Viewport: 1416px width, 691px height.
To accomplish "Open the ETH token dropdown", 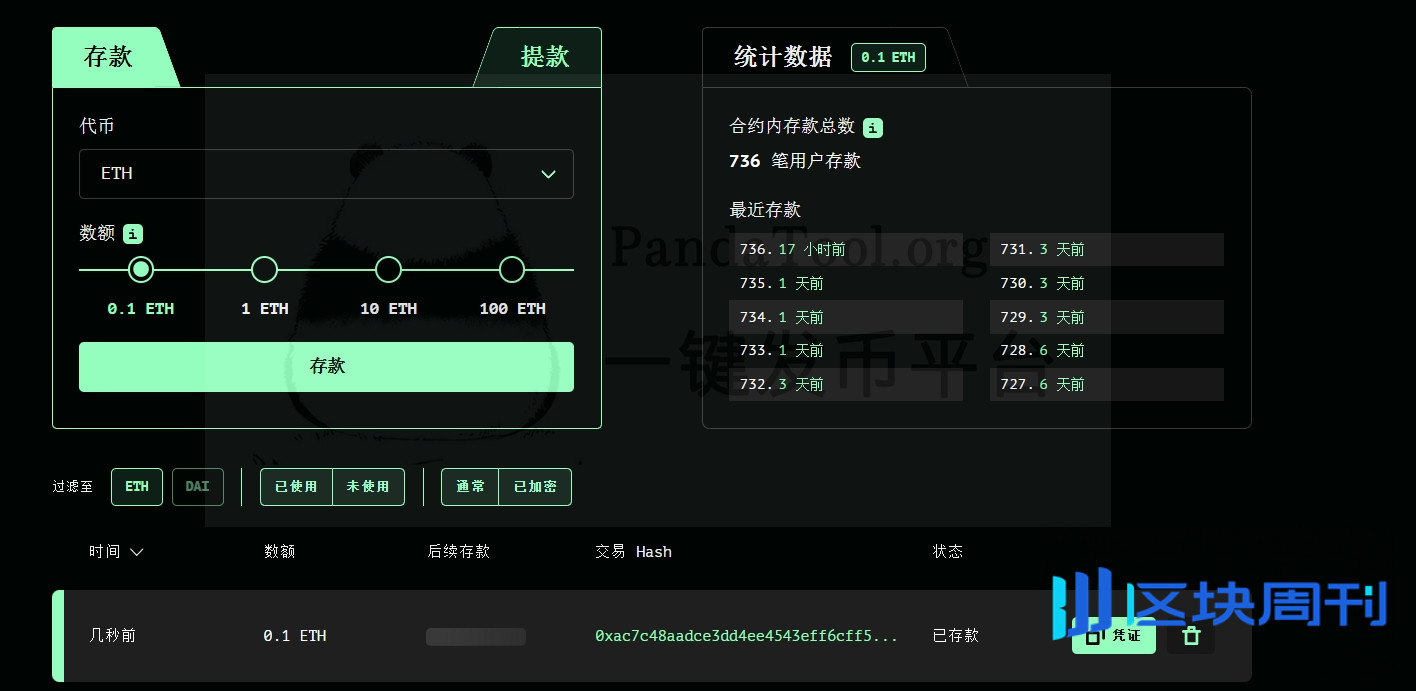I will [x=326, y=174].
